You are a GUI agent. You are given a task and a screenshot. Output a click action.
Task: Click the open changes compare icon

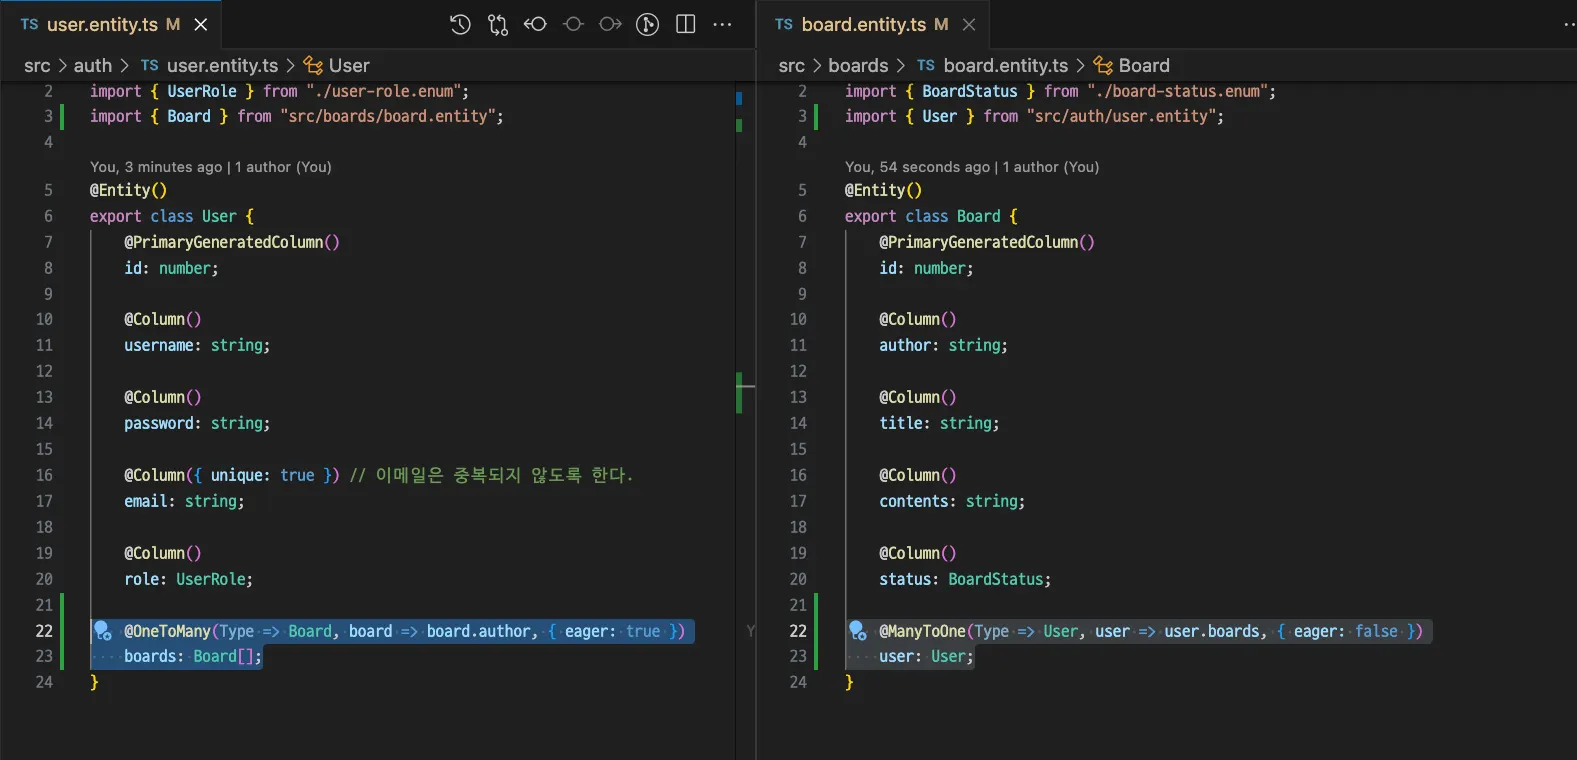(x=498, y=24)
